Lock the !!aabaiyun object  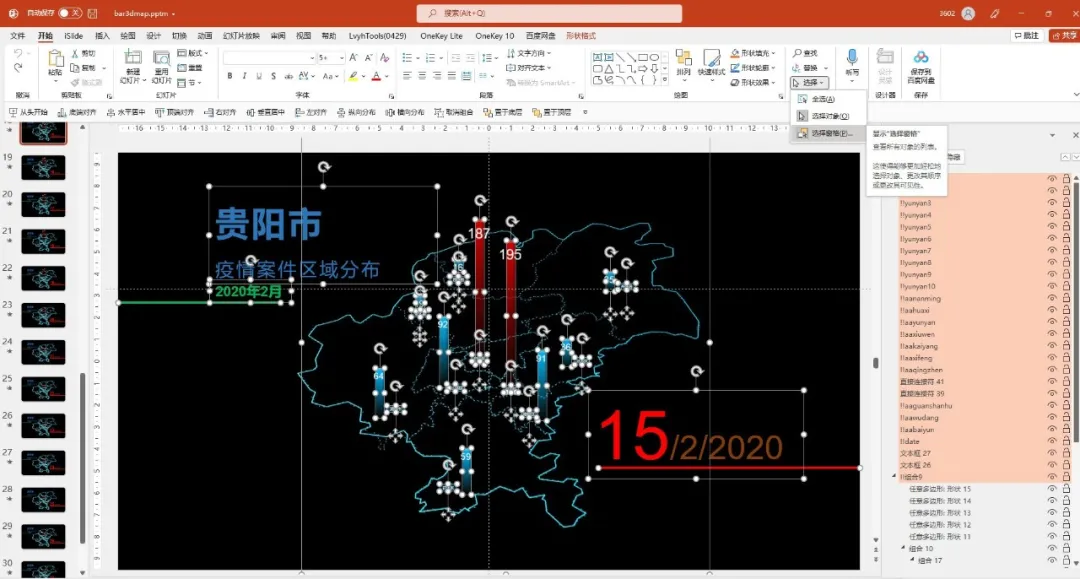coord(1066,429)
